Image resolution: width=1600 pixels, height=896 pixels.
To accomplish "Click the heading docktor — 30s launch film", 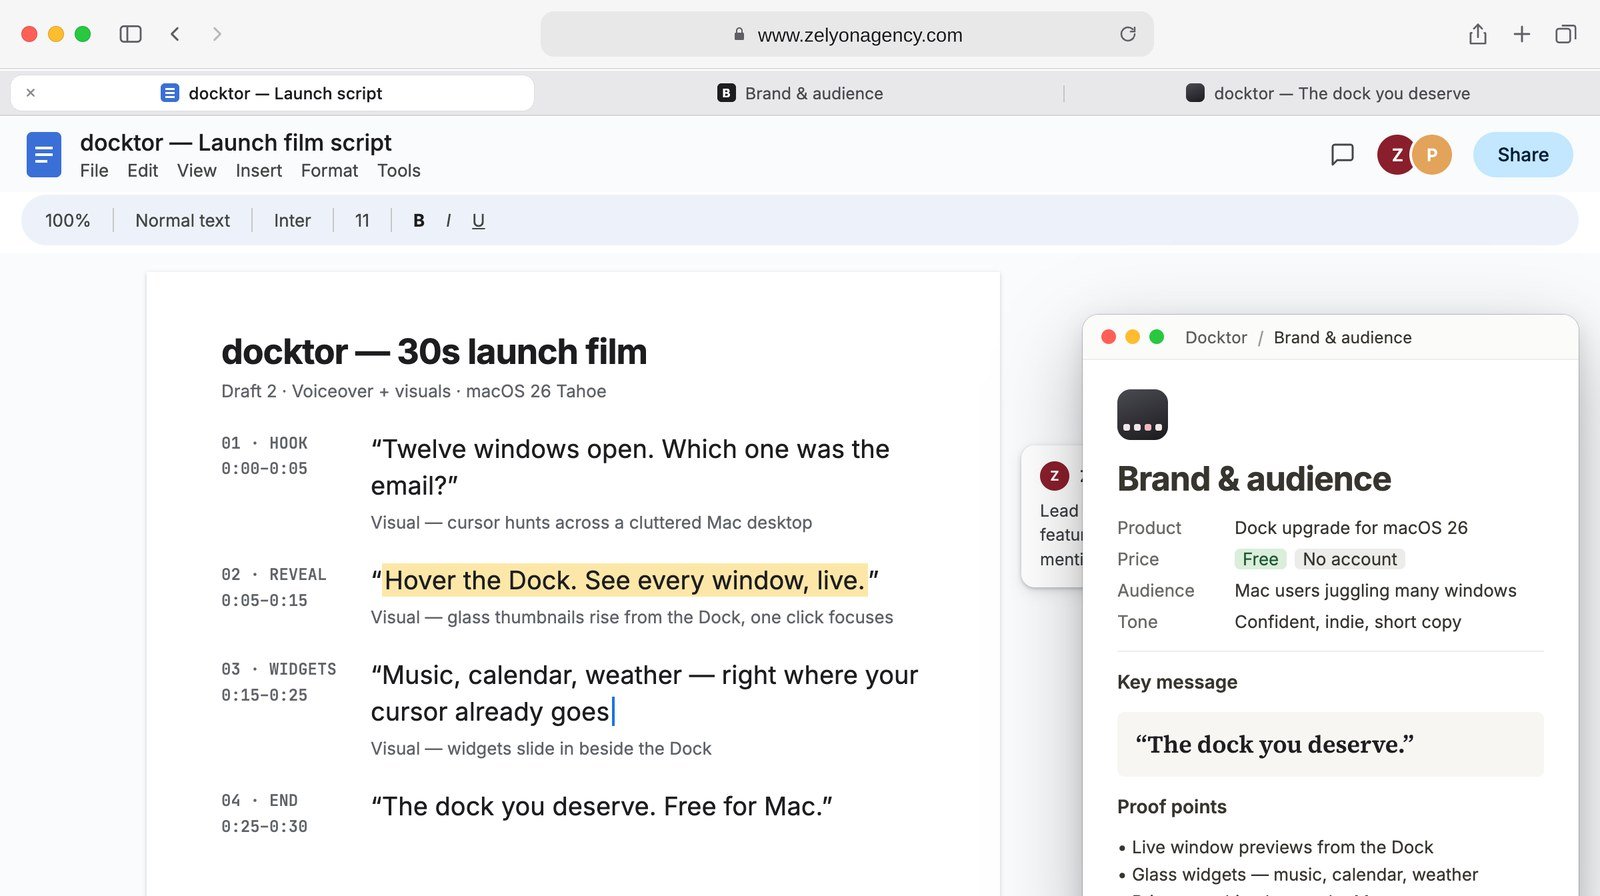I will pyautogui.click(x=434, y=352).
